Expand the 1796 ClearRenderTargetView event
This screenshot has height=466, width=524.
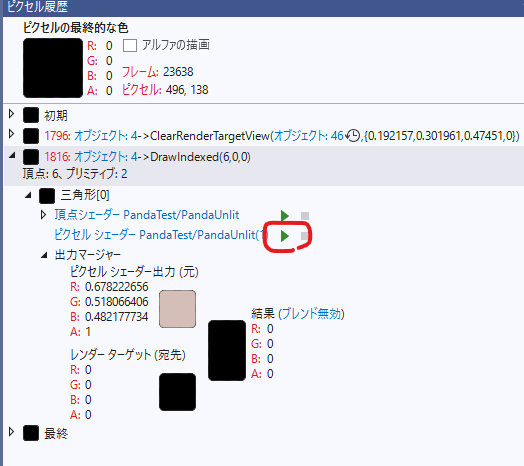(x=11, y=134)
